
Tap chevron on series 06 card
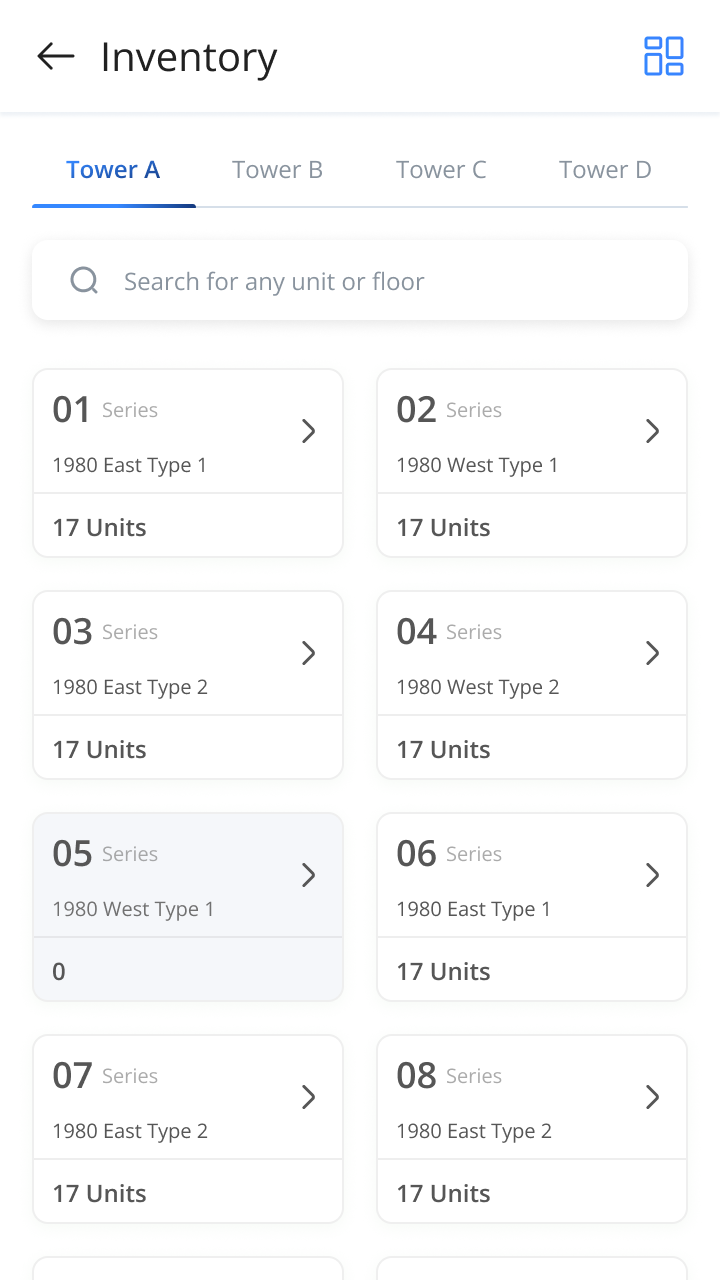(653, 875)
